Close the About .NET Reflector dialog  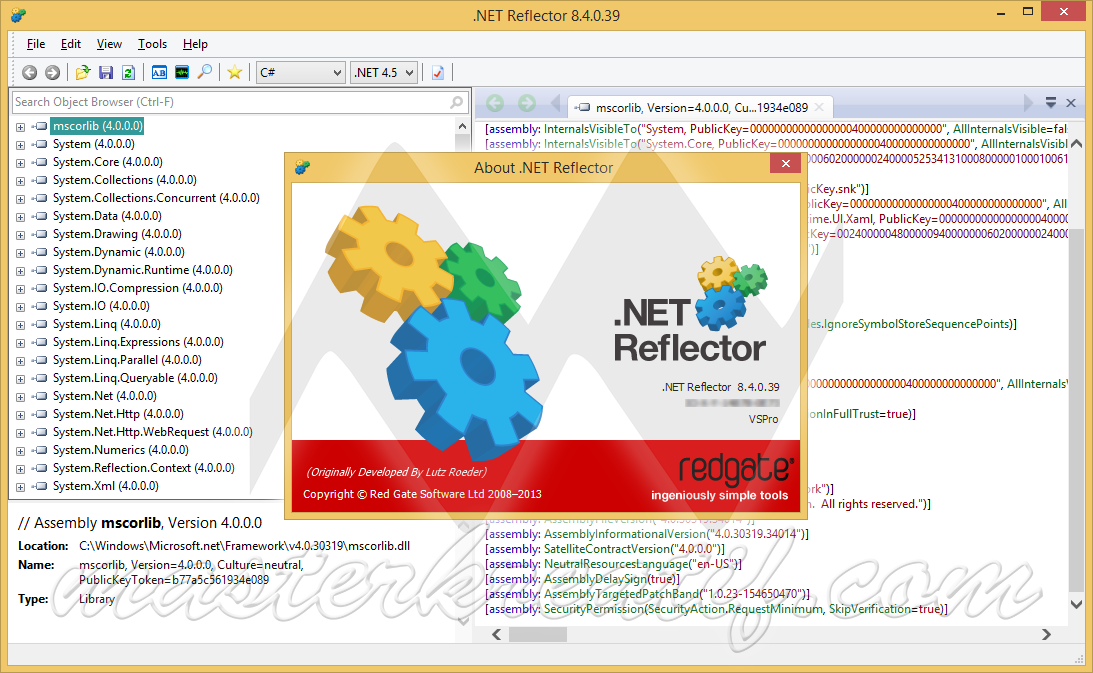[x=786, y=163]
